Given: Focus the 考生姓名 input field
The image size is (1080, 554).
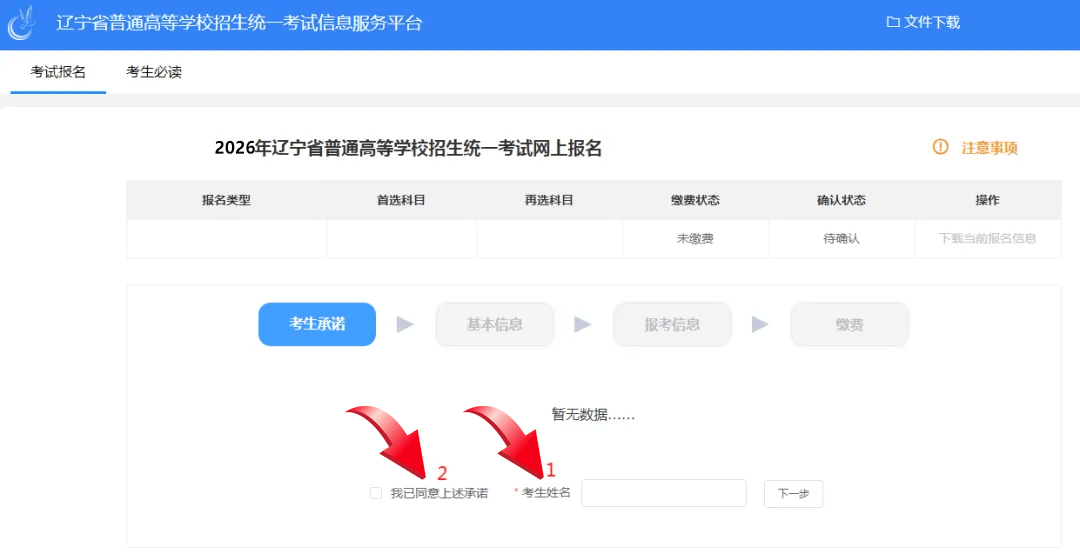Looking at the screenshot, I should (664, 493).
